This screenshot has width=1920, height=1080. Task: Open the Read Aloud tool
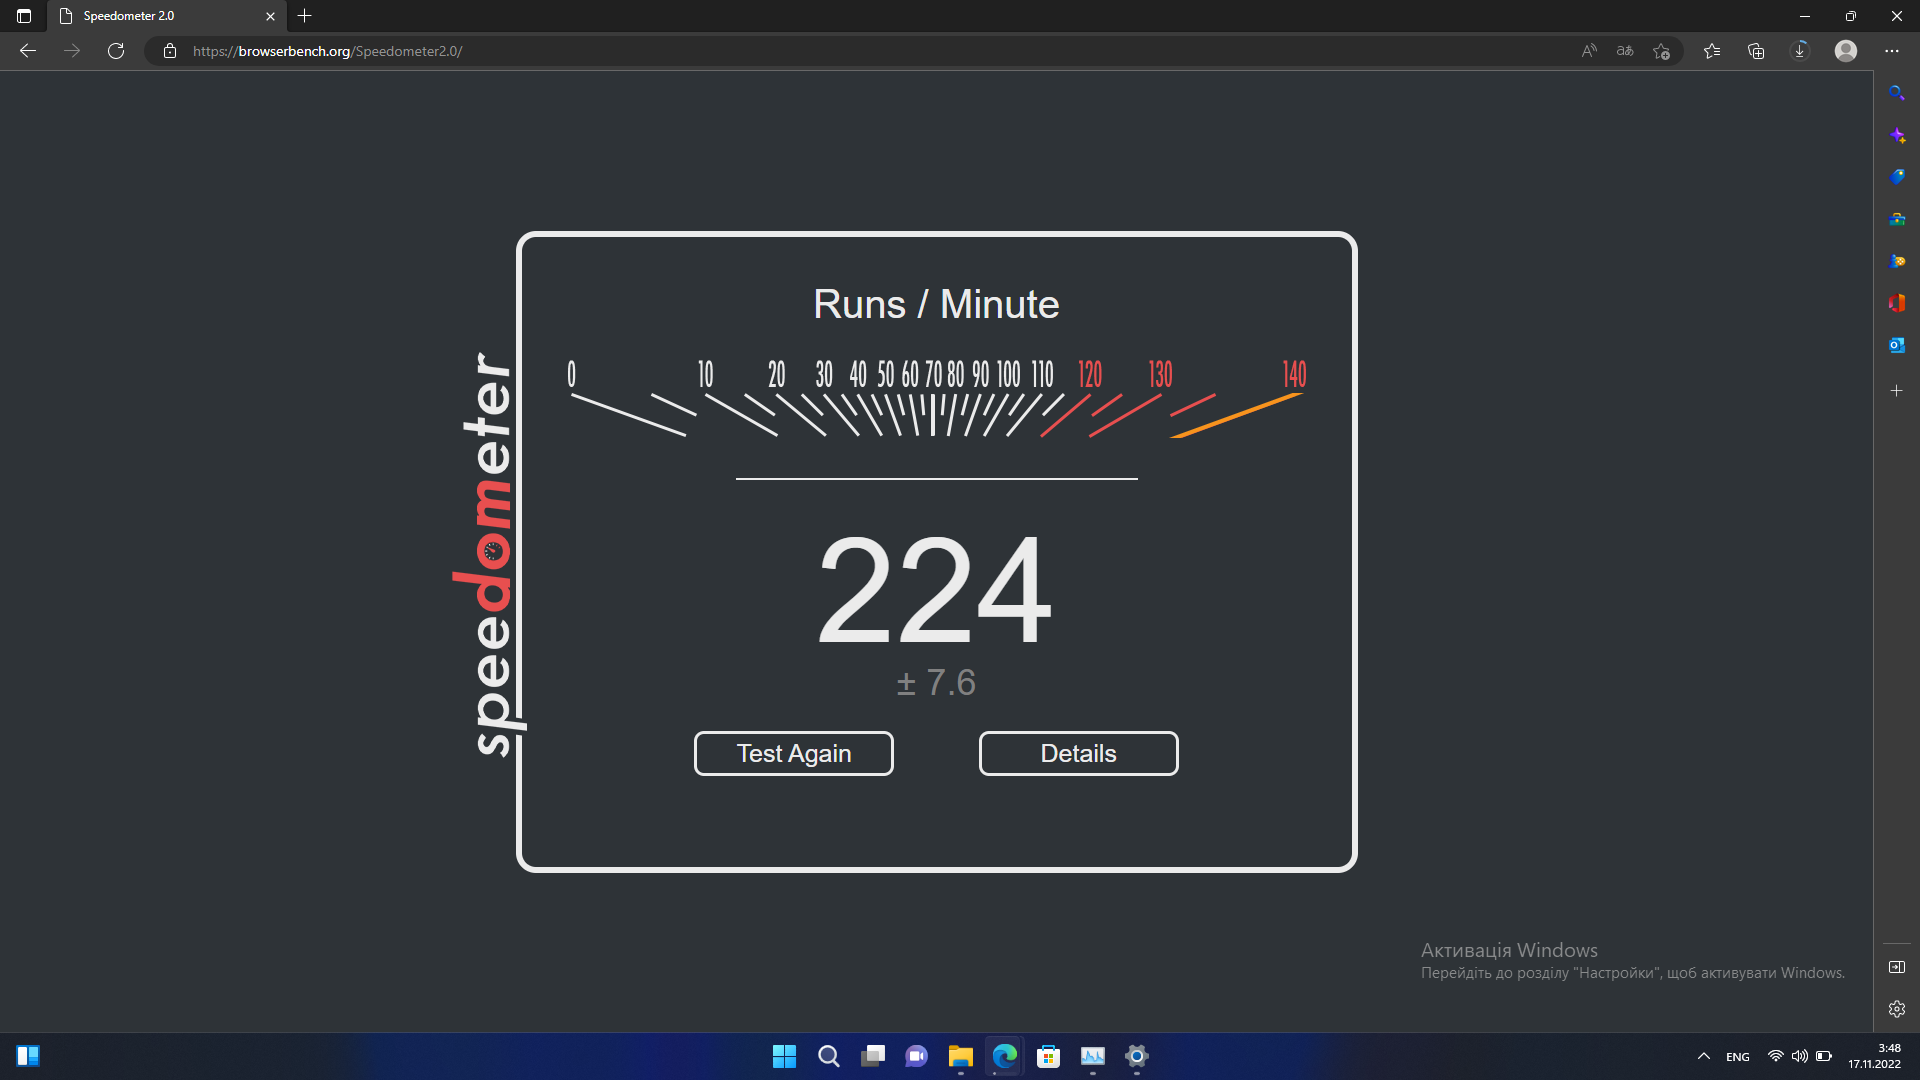point(1589,51)
